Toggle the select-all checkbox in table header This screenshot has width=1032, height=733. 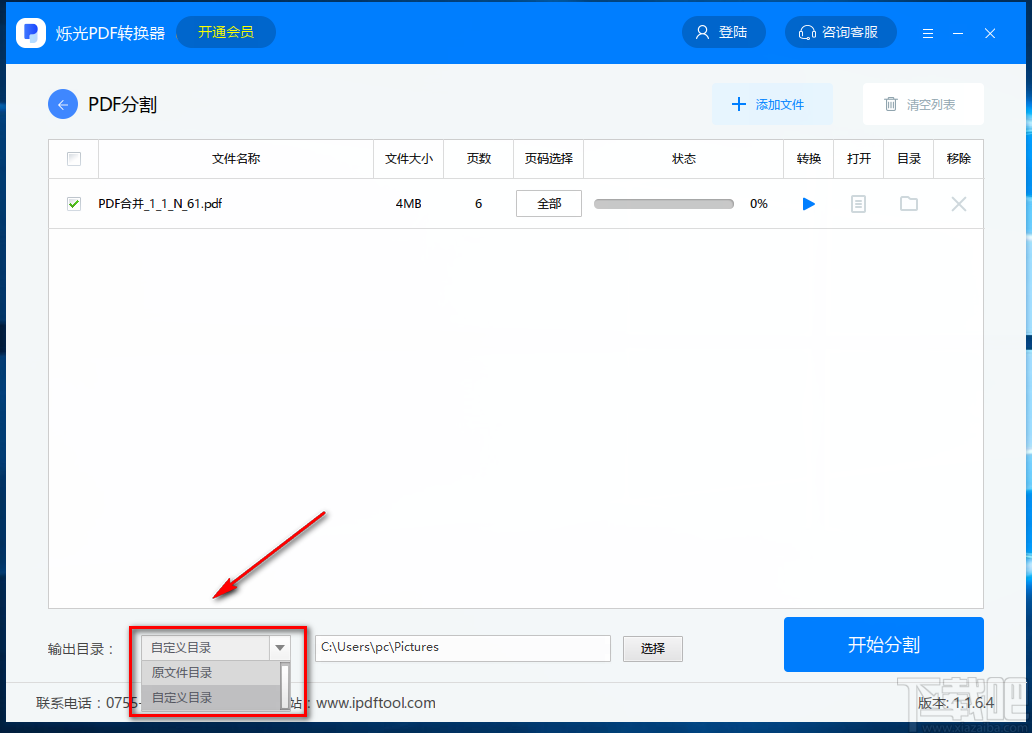(72, 158)
